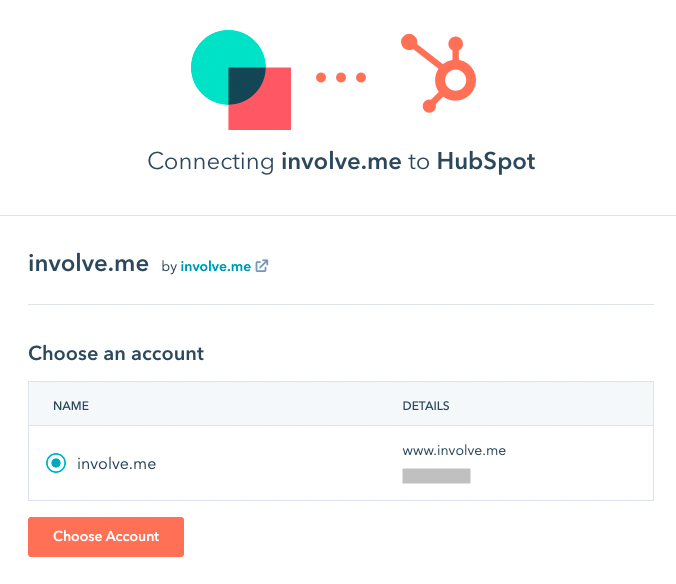Click the involve.me account name label
This screenshot has width=676, height=584.
tap(116, 464)
